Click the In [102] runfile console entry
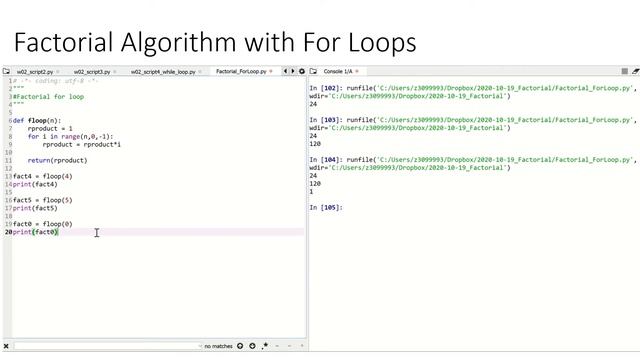 (472, 92)
